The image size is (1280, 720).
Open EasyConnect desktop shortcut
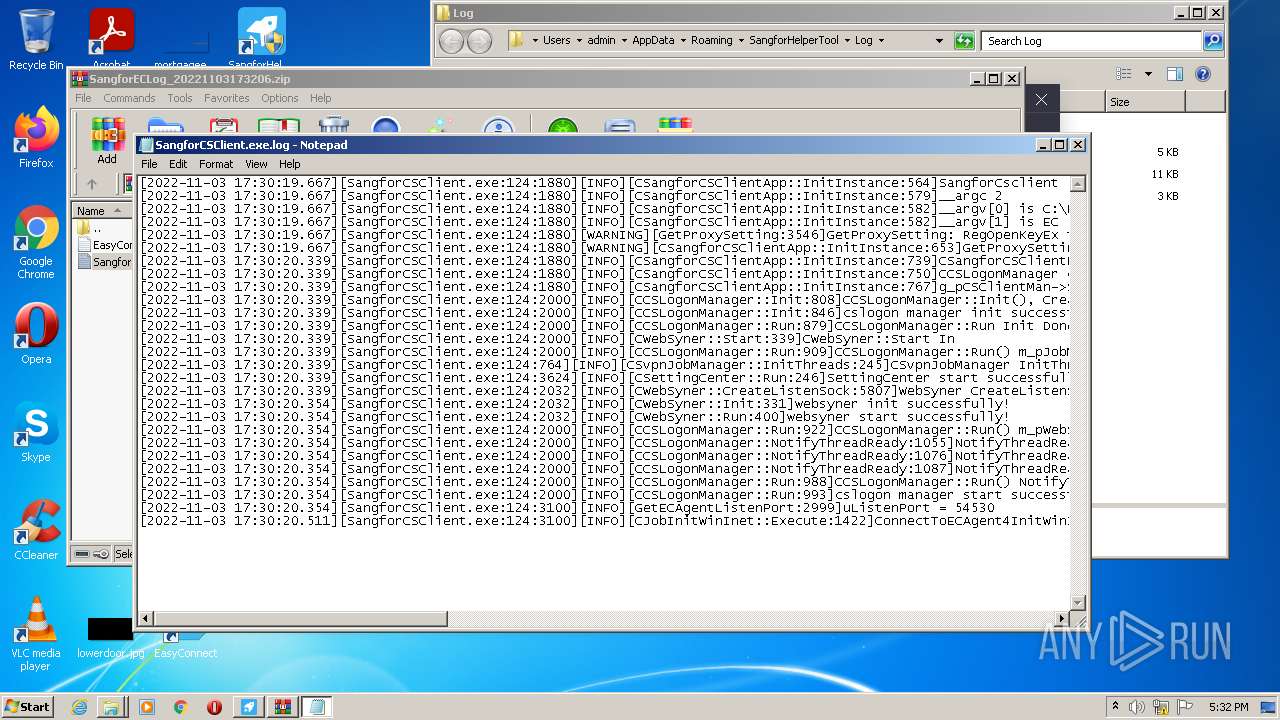[185, 645]
